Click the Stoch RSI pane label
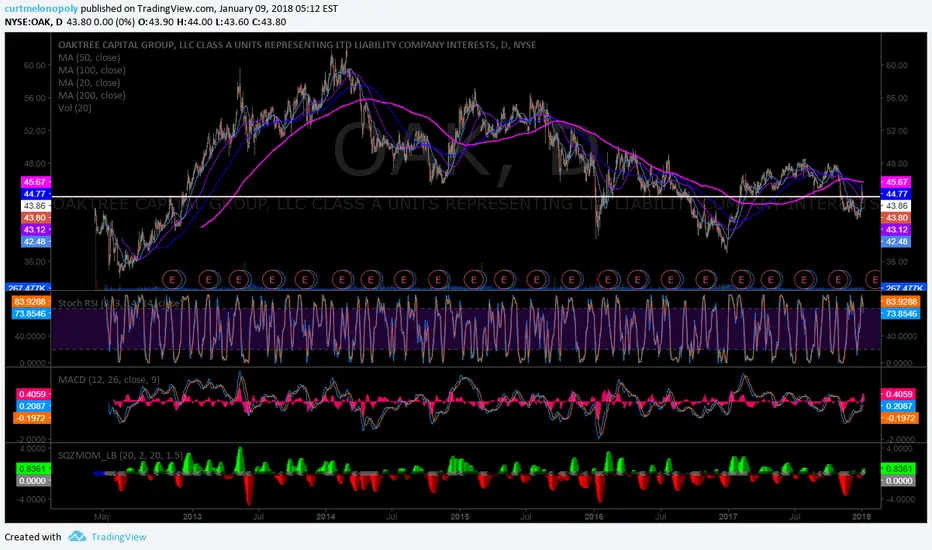932x550 pixels. click(119, 303)
